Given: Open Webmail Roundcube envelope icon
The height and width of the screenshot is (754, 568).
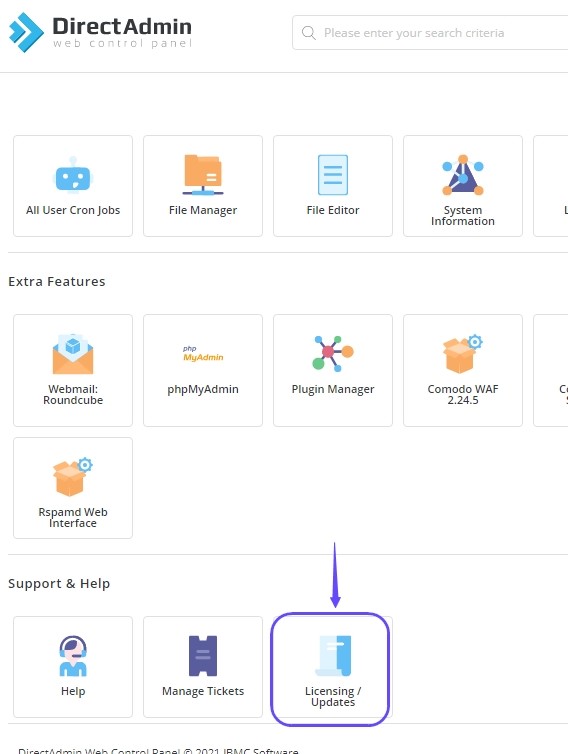Looking at the screenshot, I should click(73, 354).
